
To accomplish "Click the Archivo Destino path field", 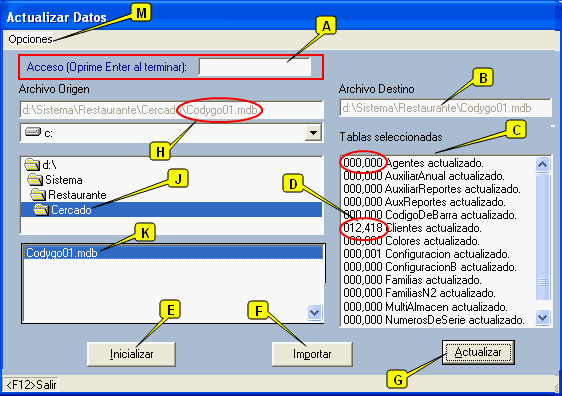I will tap(445, 108).
